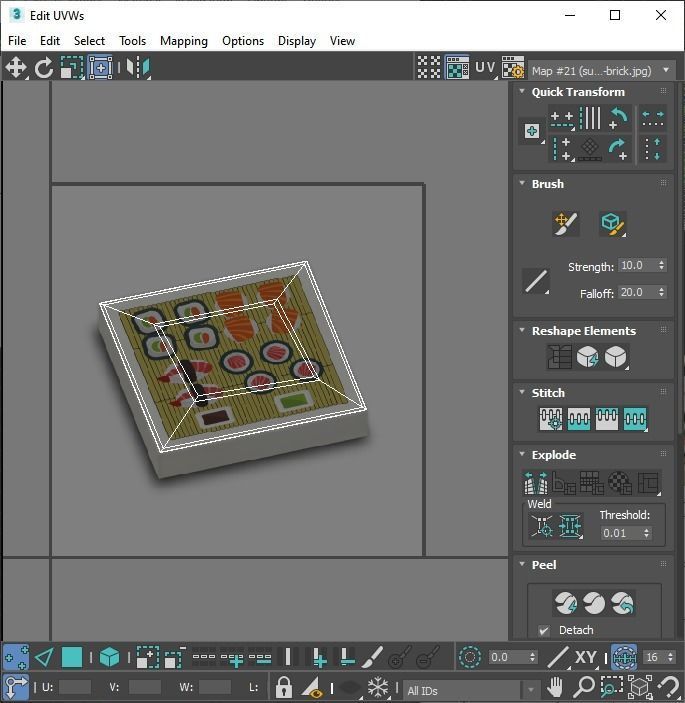This screenshot has height=703, width=685.
Task: Click Rotate +90 around pivot icon
Action: point(619,149)
